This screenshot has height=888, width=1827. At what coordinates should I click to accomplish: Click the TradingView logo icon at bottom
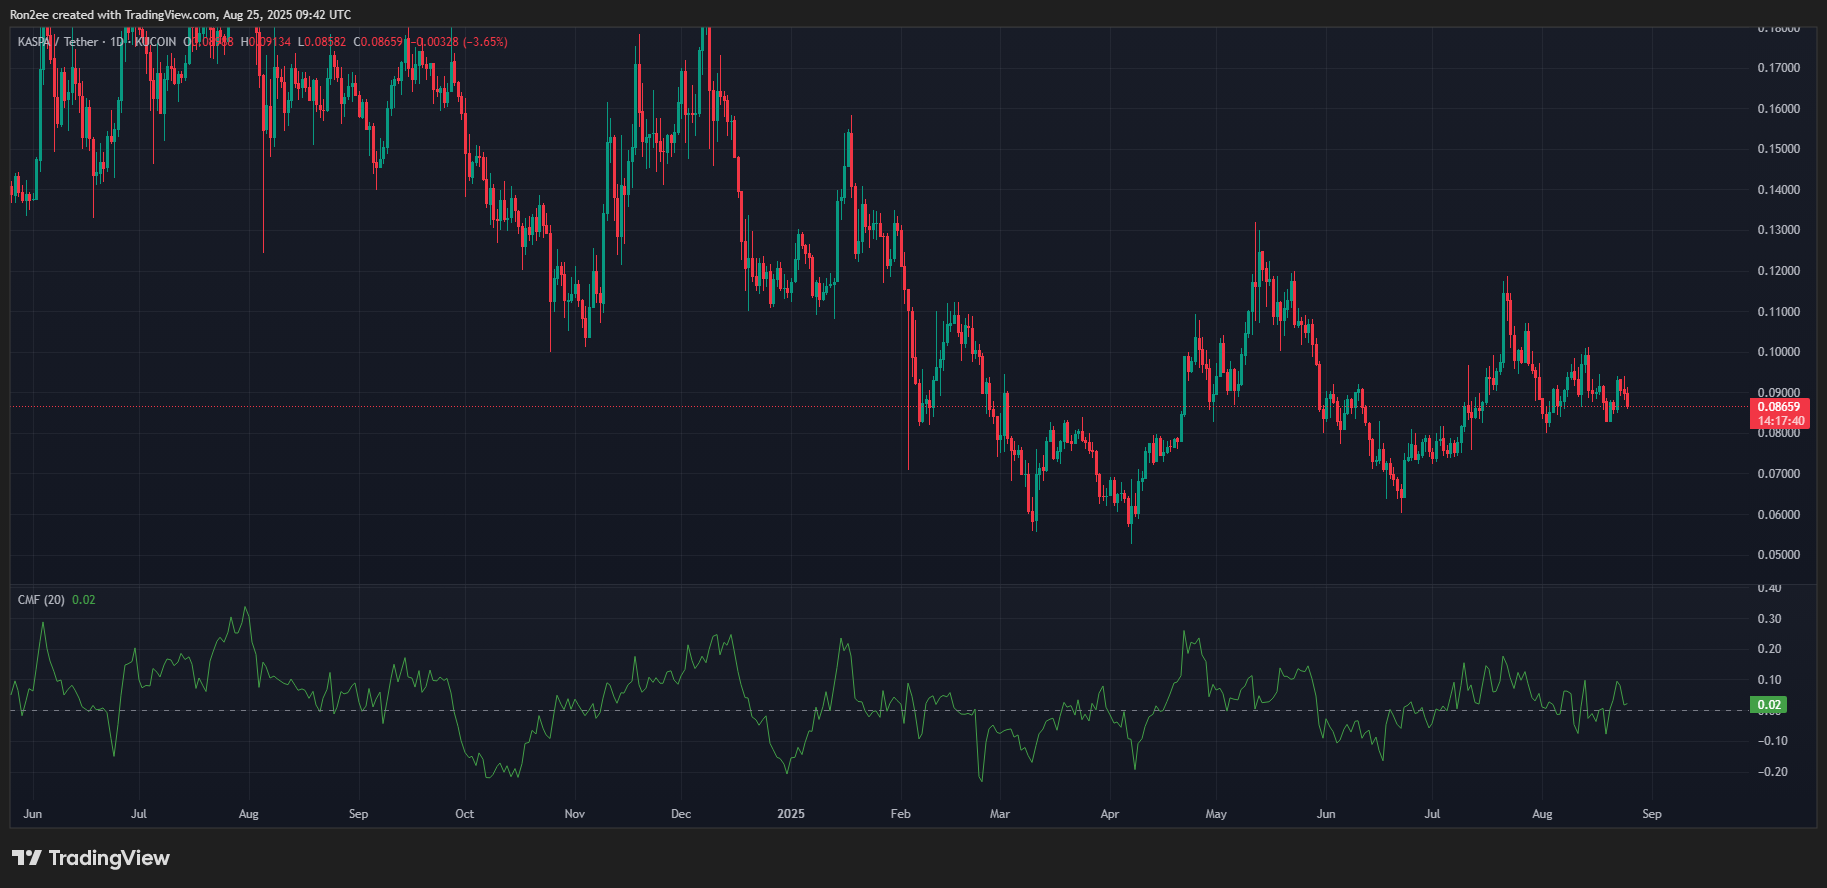click(x=27, y=858)
